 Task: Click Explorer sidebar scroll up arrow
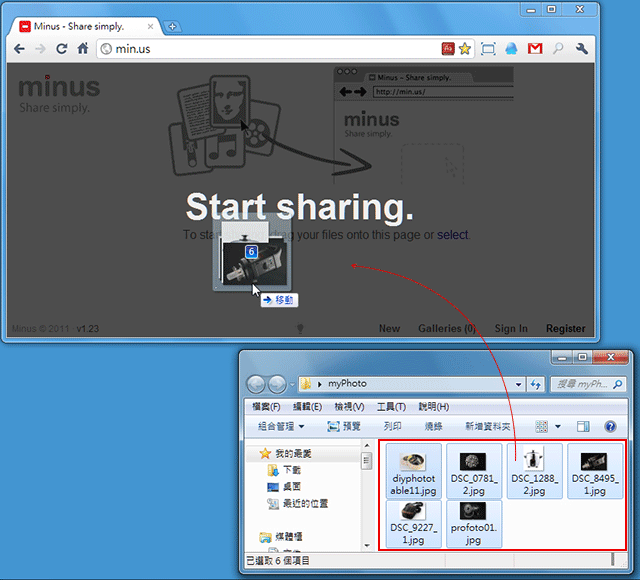tap(367, 445)
